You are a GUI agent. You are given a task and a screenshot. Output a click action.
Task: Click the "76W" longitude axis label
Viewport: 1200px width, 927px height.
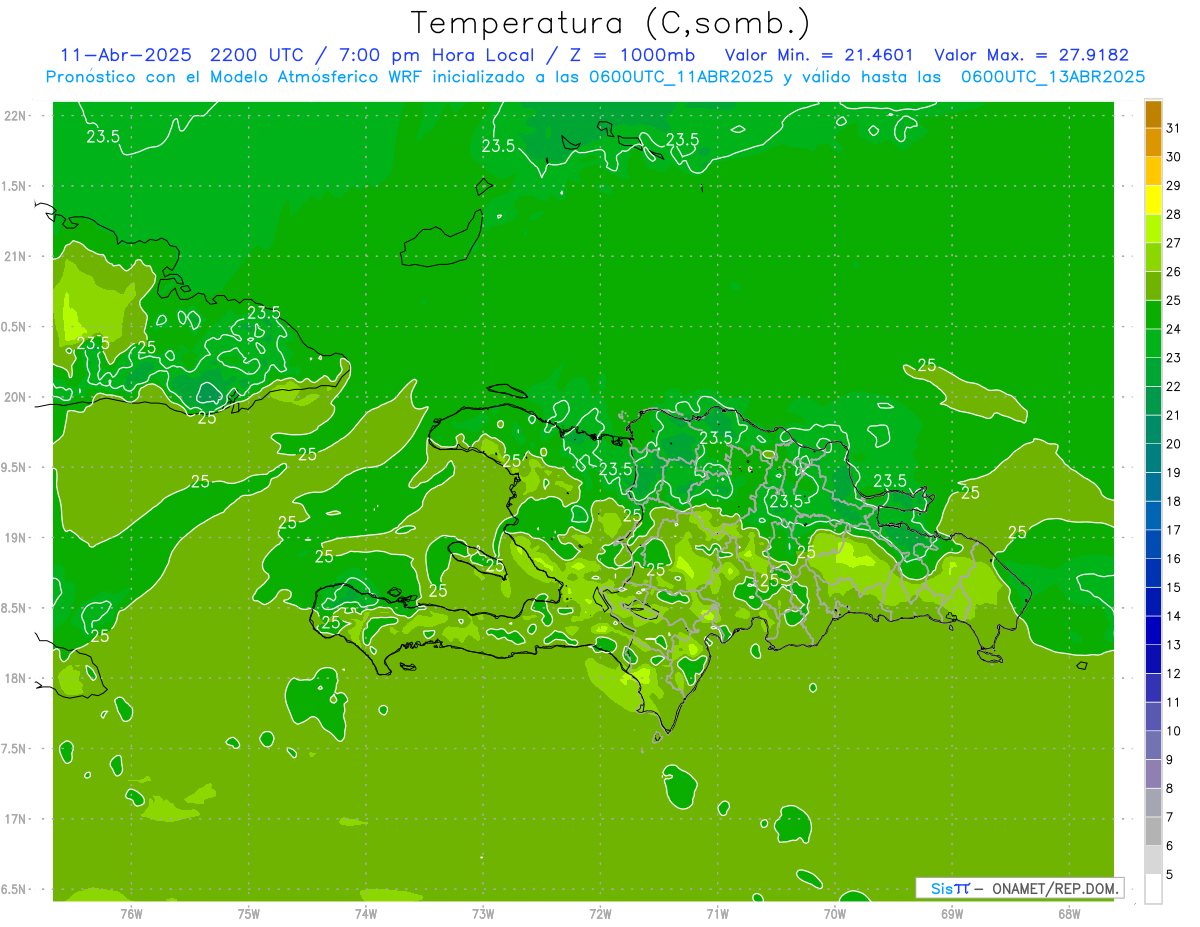[x=132, y=913]
